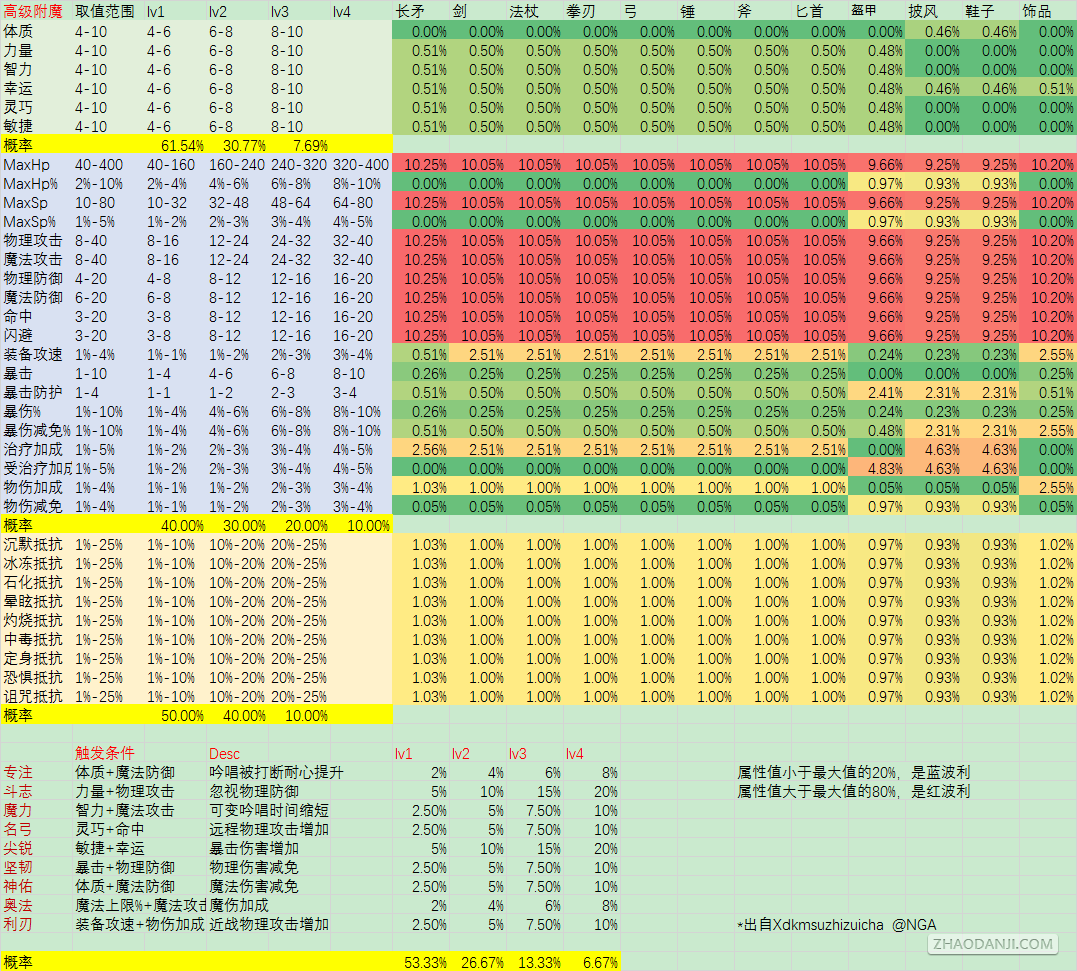Click the 专注 skill name cell
This screenshot has height=971, width=1077.
18,773
